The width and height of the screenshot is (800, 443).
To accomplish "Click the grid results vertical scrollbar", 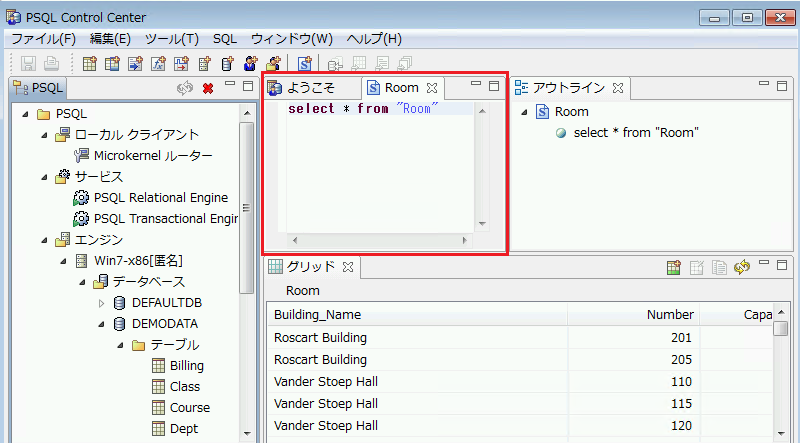I will click(x=781, y=373).
